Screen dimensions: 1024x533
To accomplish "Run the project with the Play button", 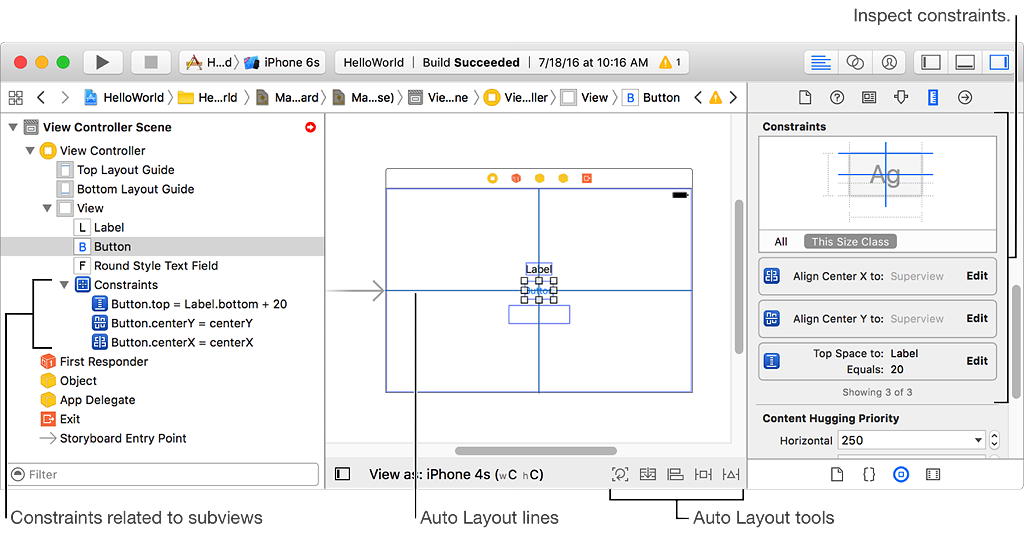I will tap(103, 62).
